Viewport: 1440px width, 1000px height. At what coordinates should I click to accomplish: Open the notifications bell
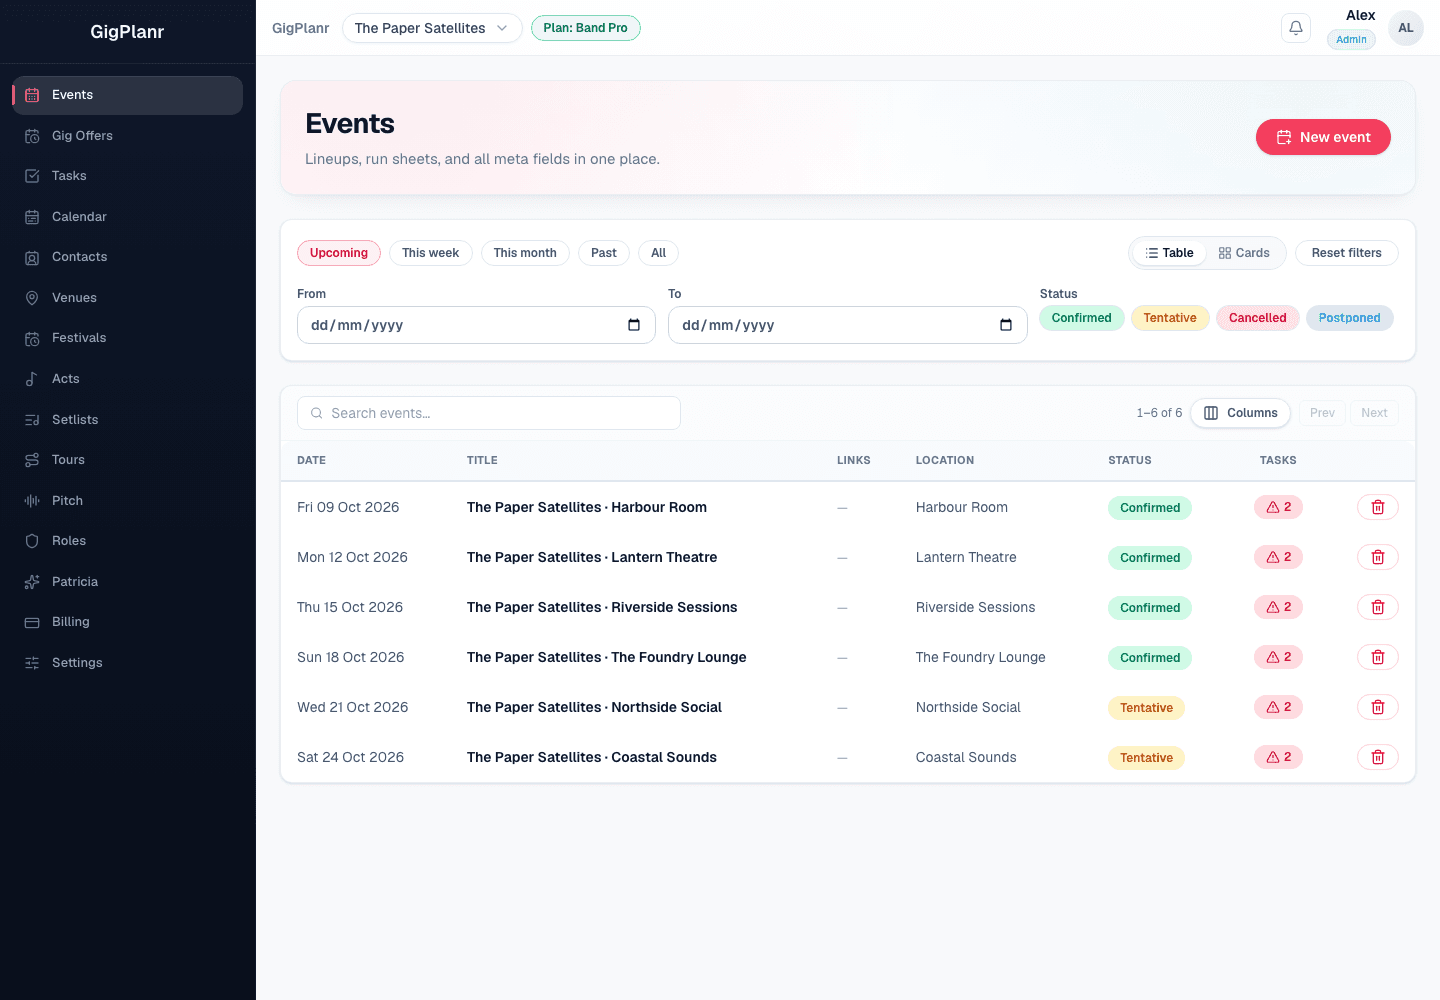1296,28
